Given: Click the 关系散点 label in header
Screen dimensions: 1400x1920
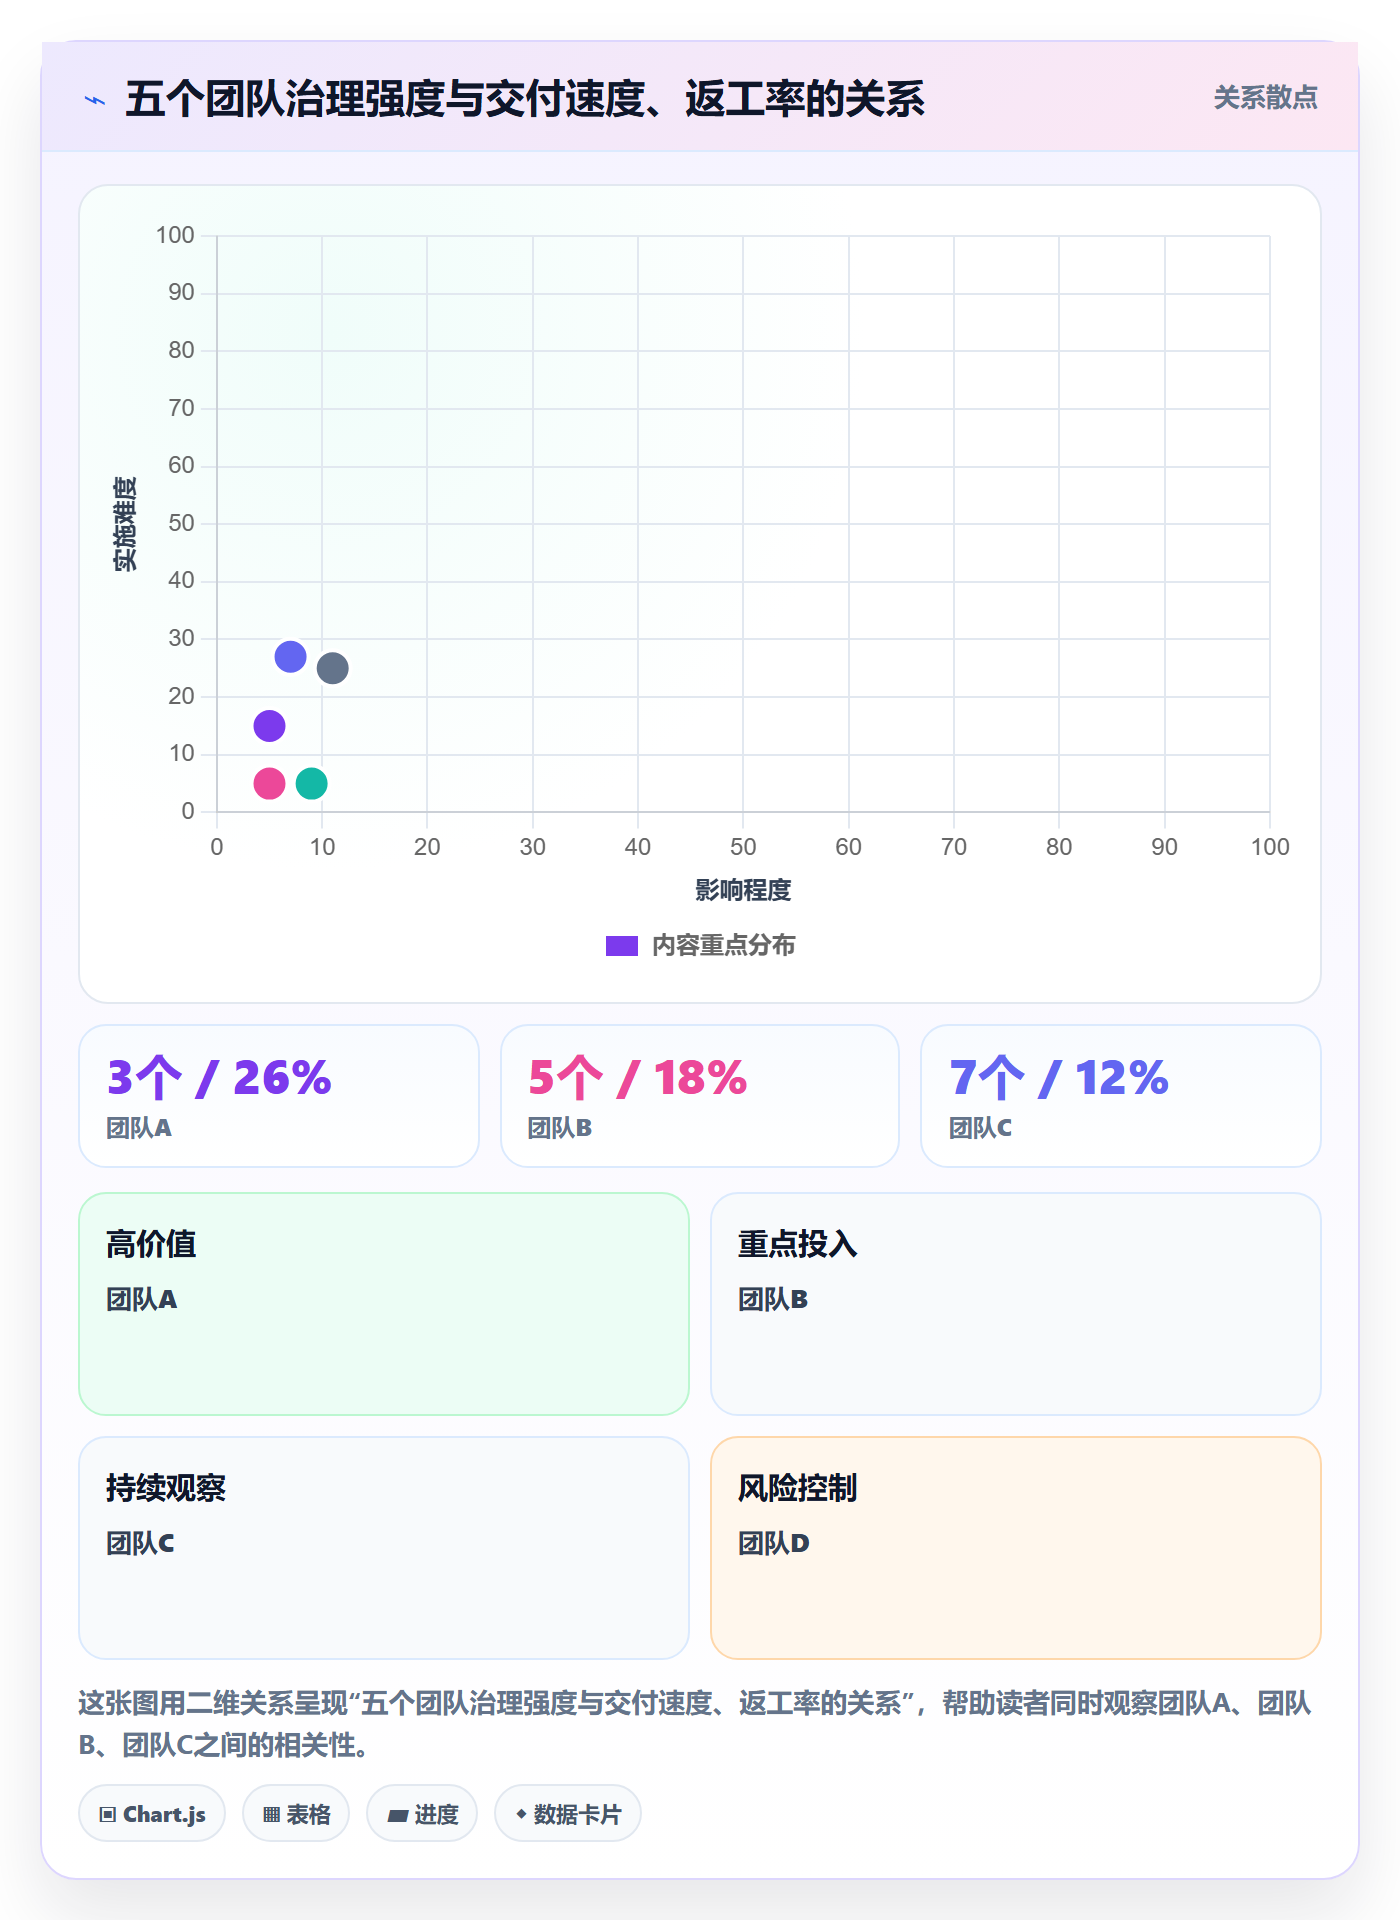Looking at the screenshot, I should point(1265,98).
